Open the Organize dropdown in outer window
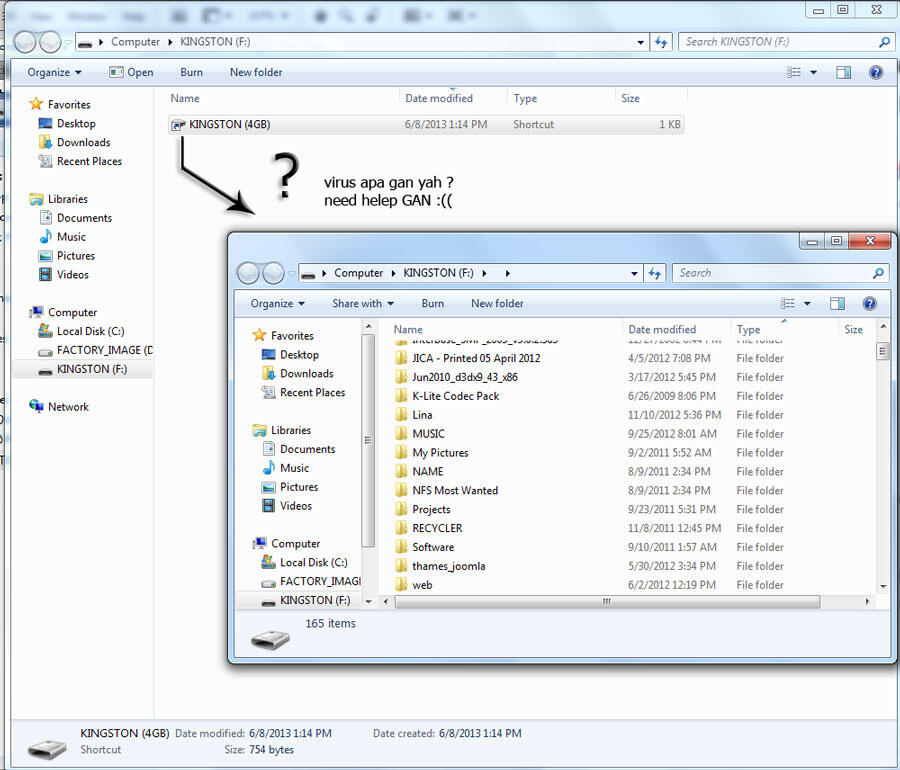Image resolution: width=900 pixels, height=770 pixels. (x=54, y=72)
